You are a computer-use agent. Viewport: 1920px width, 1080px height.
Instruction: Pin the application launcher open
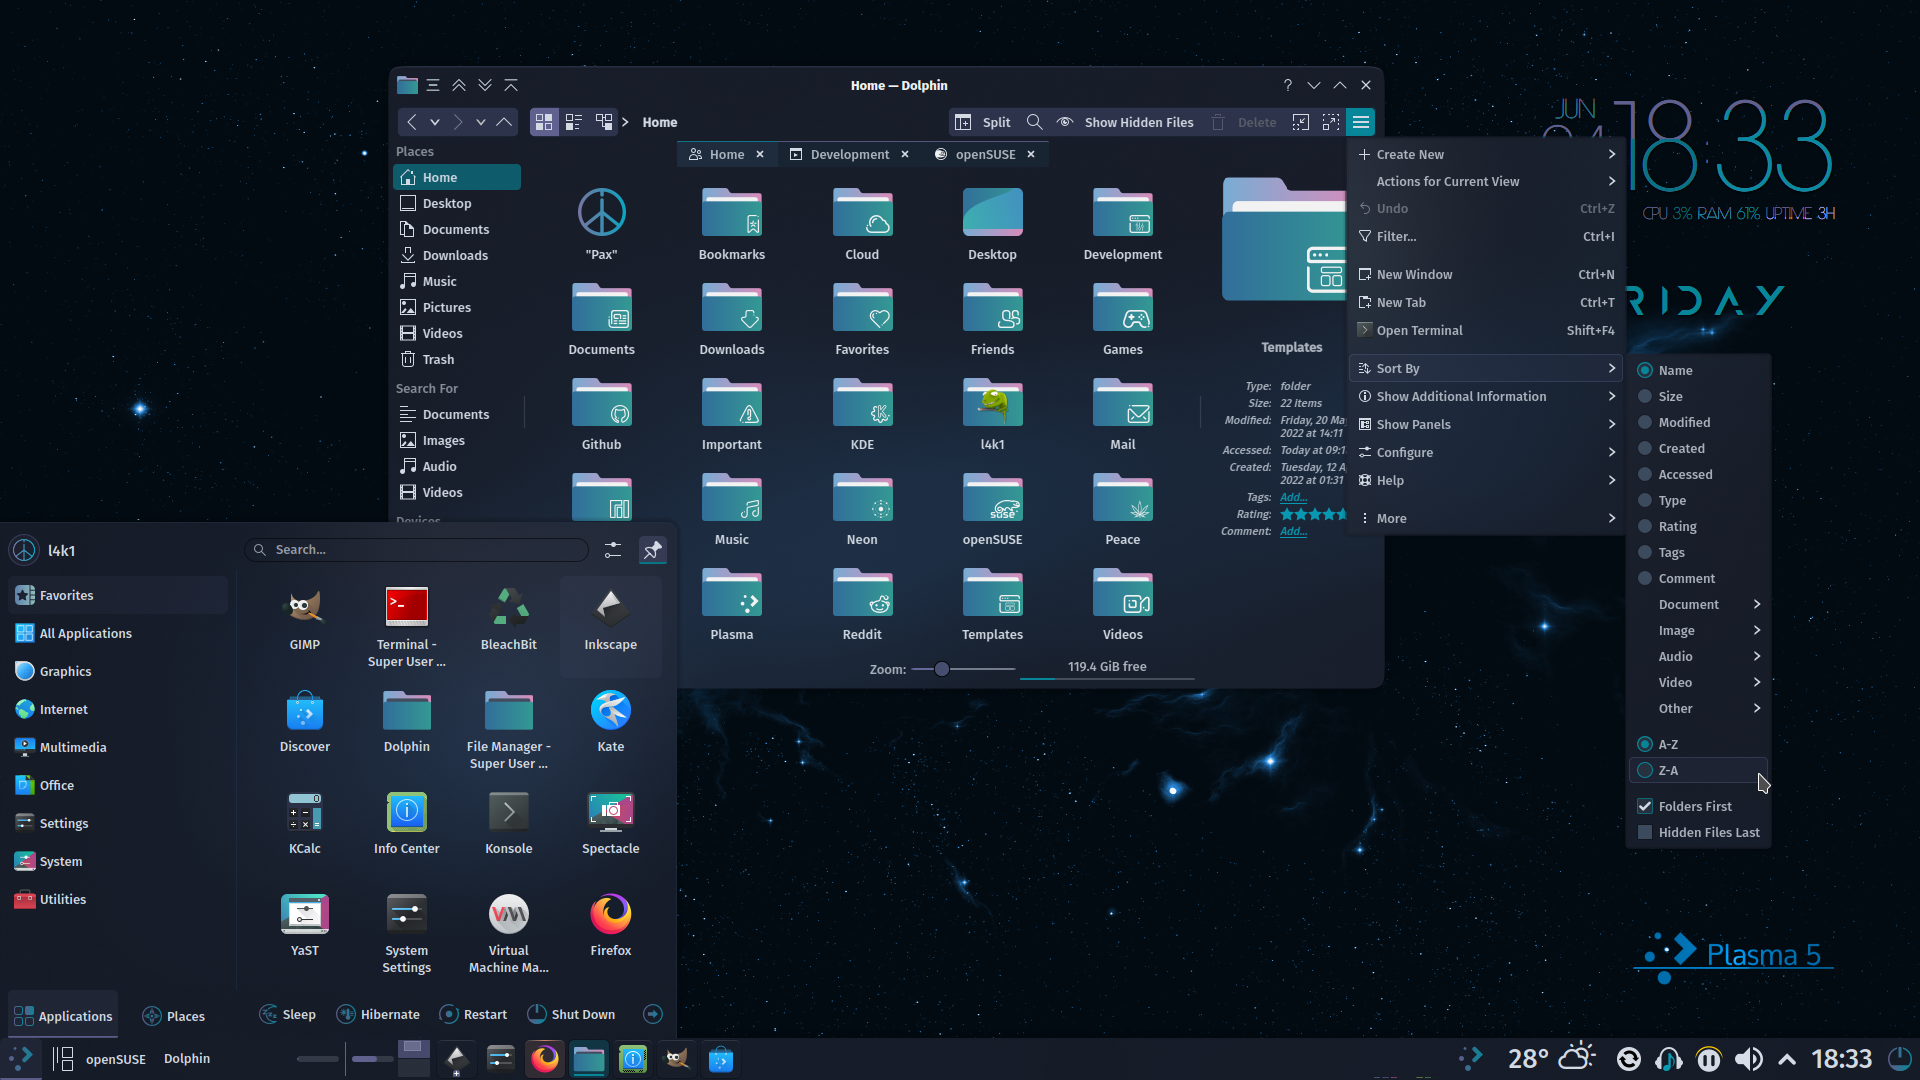tap(652, 550)
